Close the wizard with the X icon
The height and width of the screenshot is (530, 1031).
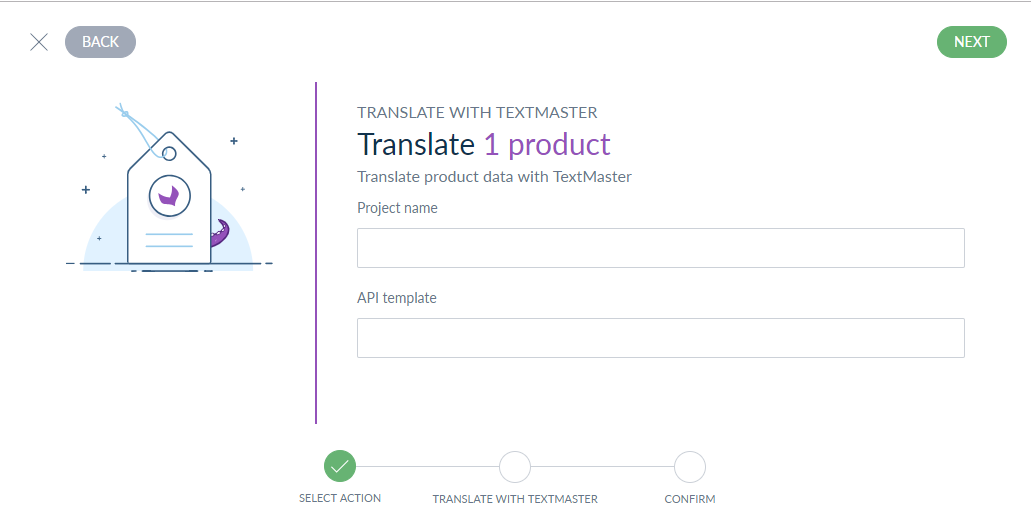coord(39,42)
